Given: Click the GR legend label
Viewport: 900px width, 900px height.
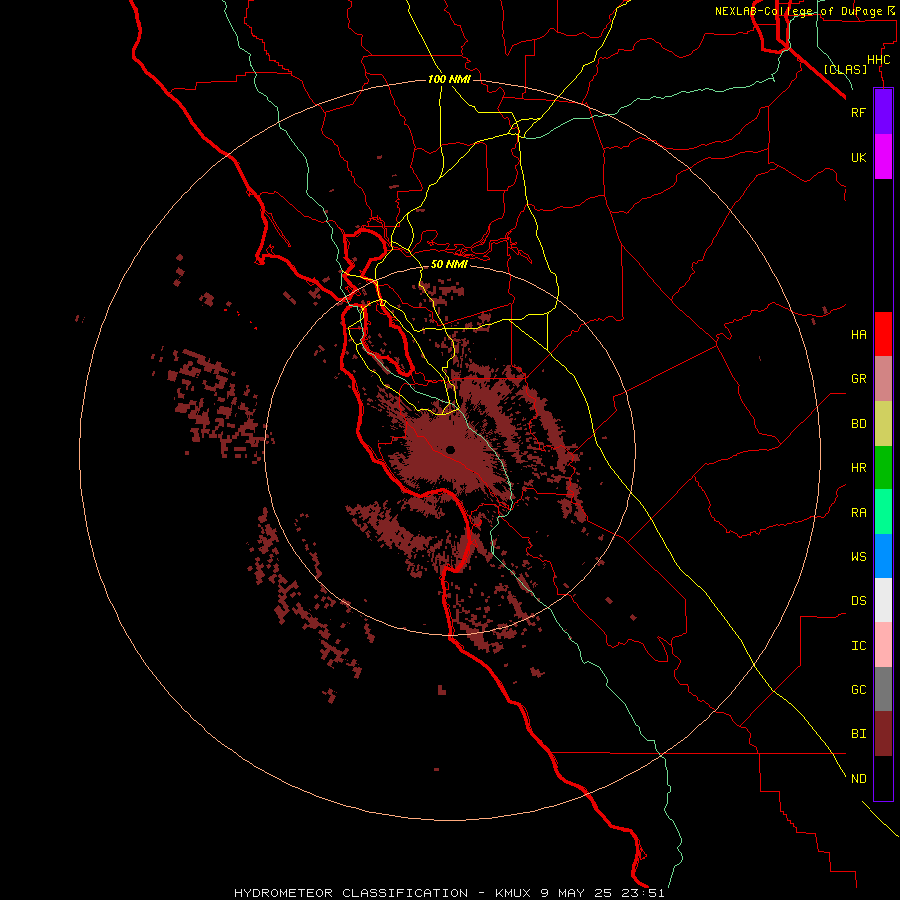Looking at the screenshot, I should point(858,379).
